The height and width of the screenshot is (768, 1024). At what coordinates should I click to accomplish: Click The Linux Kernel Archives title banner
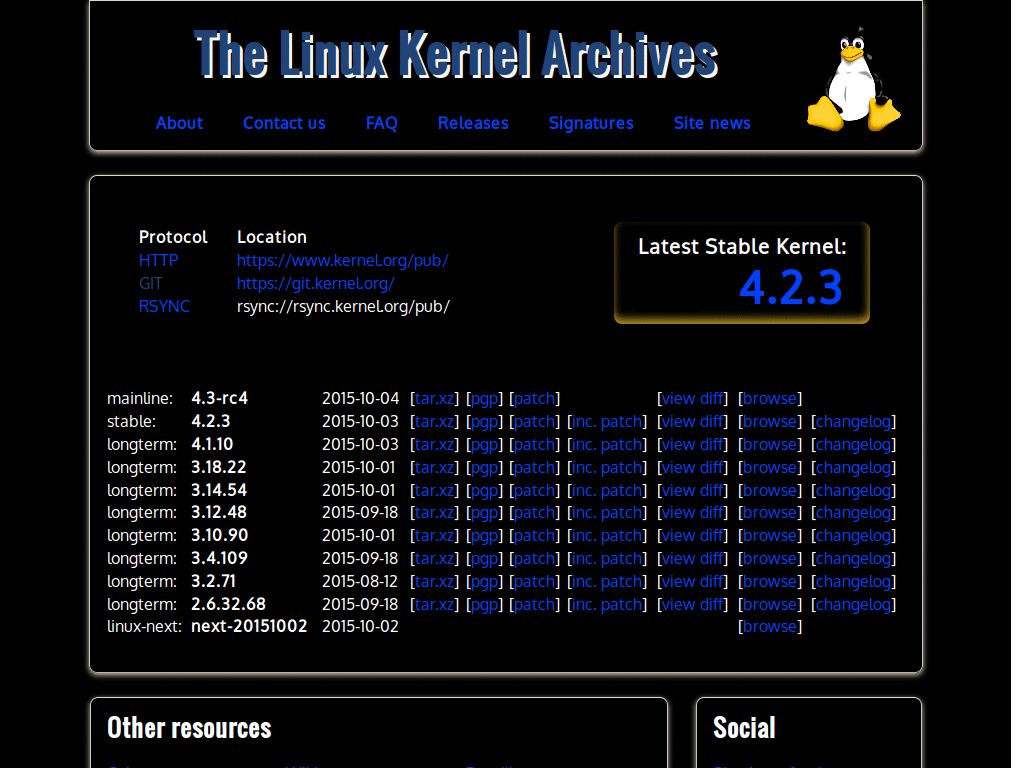[457, 55]
